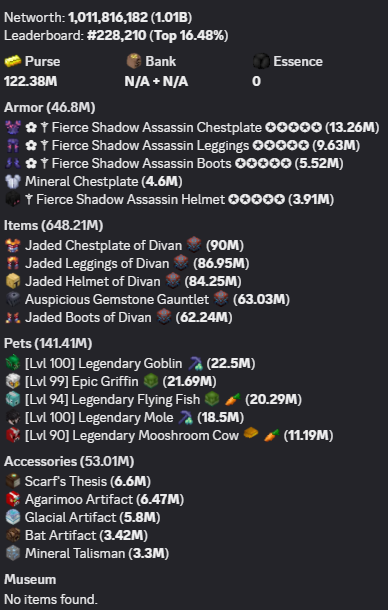Image resolution: width=388 pixels, height=610 pixels.
Task: Click the black Essence cube icon
Action: pos(261,61)
